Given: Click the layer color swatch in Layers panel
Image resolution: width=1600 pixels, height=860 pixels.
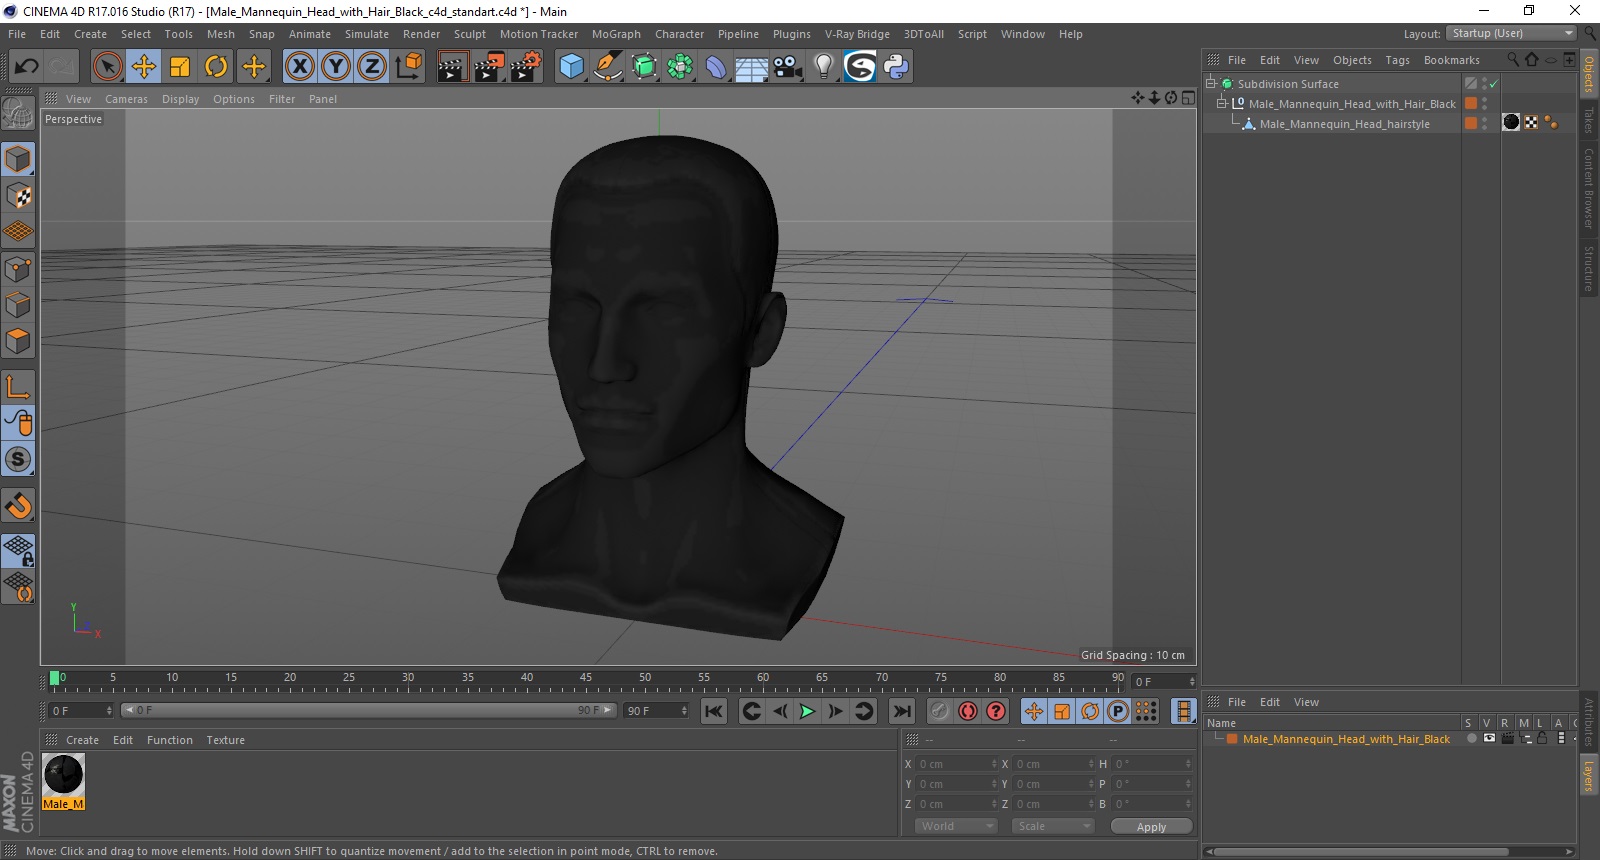Looking at the screenshot, I should (1233, 739).
